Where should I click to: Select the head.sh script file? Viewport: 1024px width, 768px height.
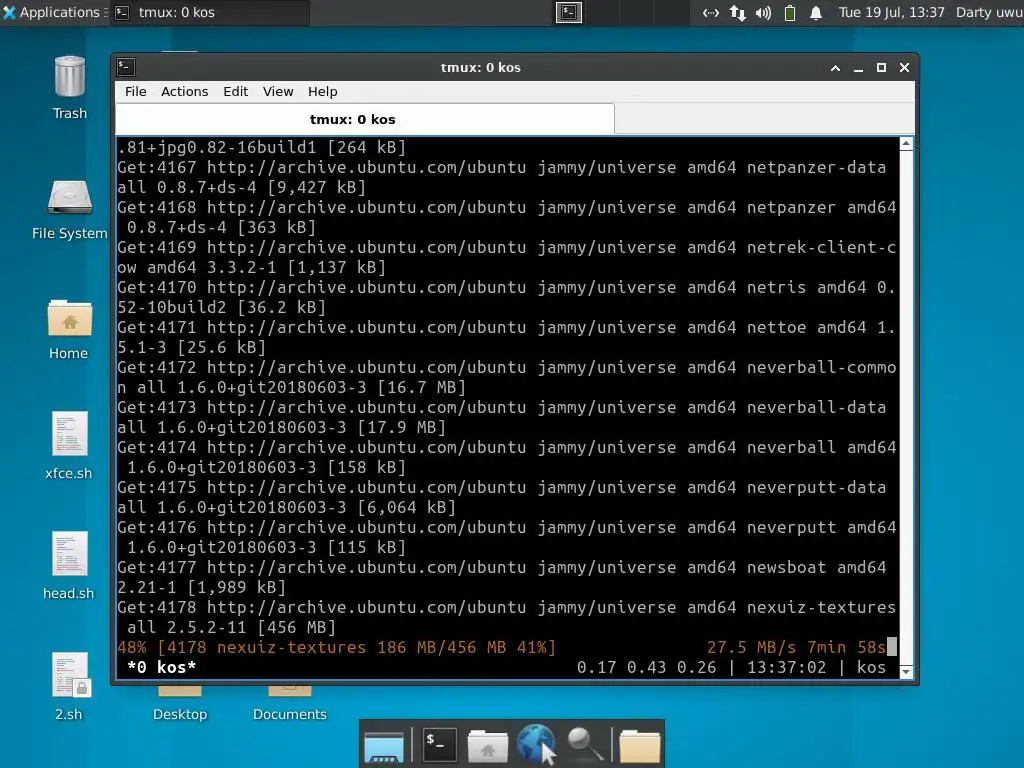tap(69, 554)
